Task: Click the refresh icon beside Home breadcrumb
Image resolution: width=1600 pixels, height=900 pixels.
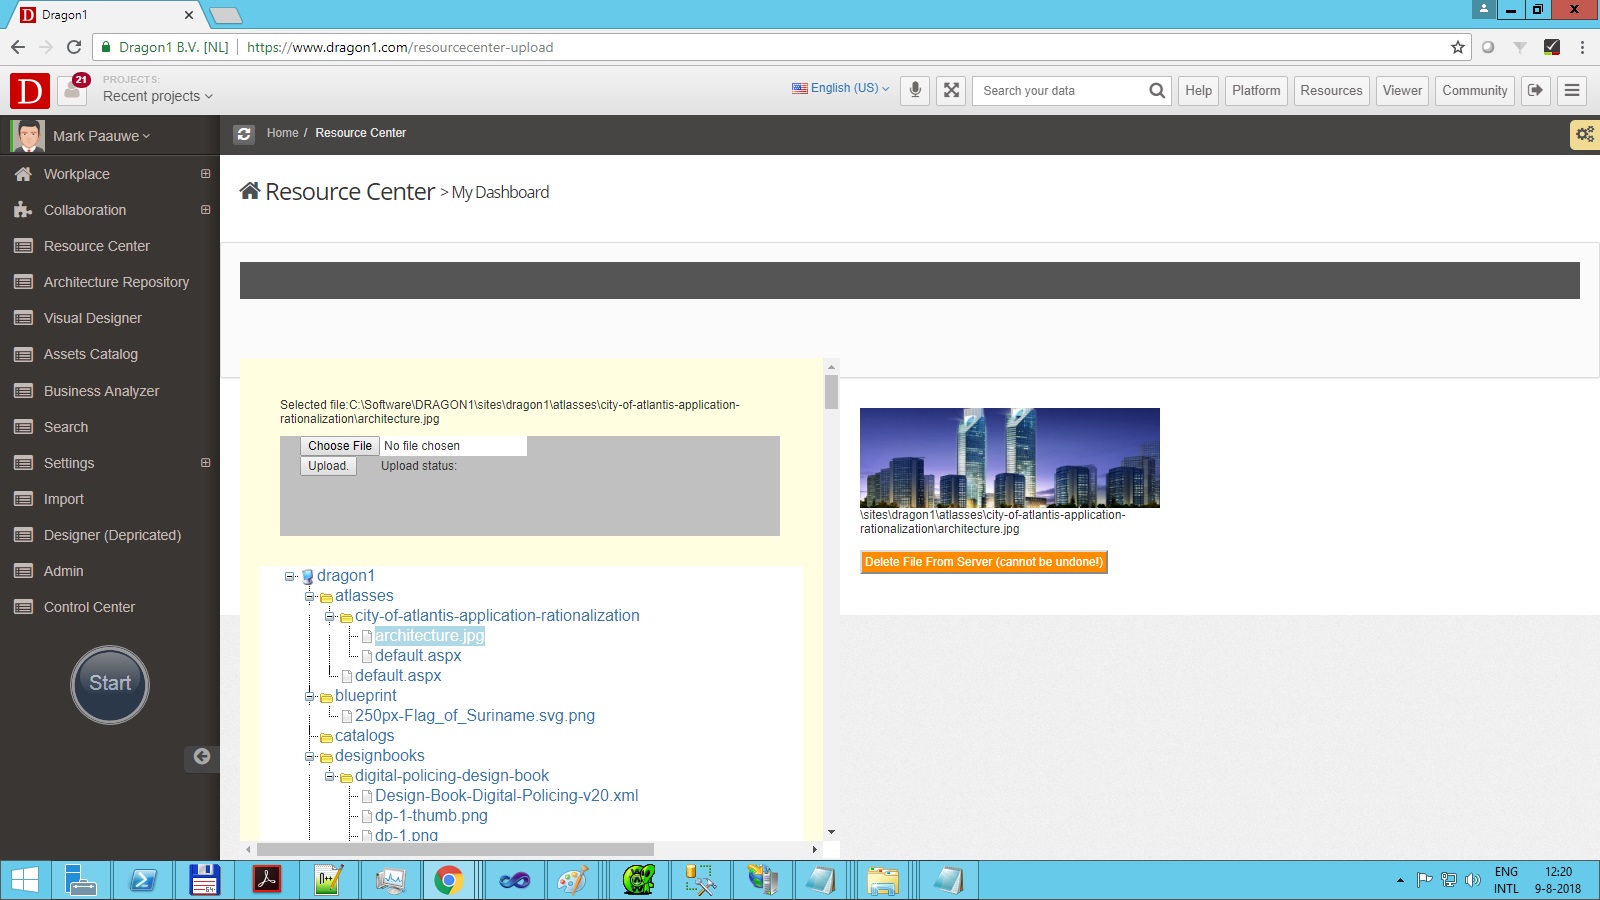Action: tap(244, 134)
